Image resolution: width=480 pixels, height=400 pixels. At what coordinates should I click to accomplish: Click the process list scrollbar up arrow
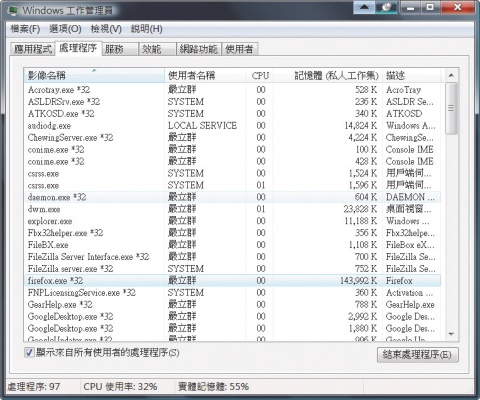[451, 75]
